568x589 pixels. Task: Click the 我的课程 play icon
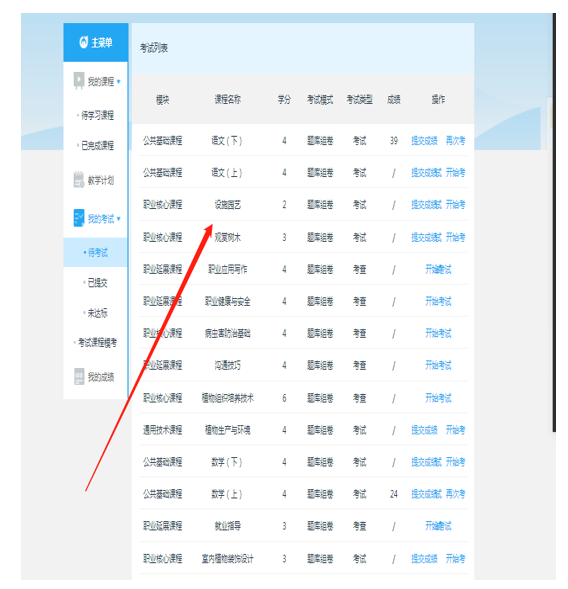[x=79, y=80]
